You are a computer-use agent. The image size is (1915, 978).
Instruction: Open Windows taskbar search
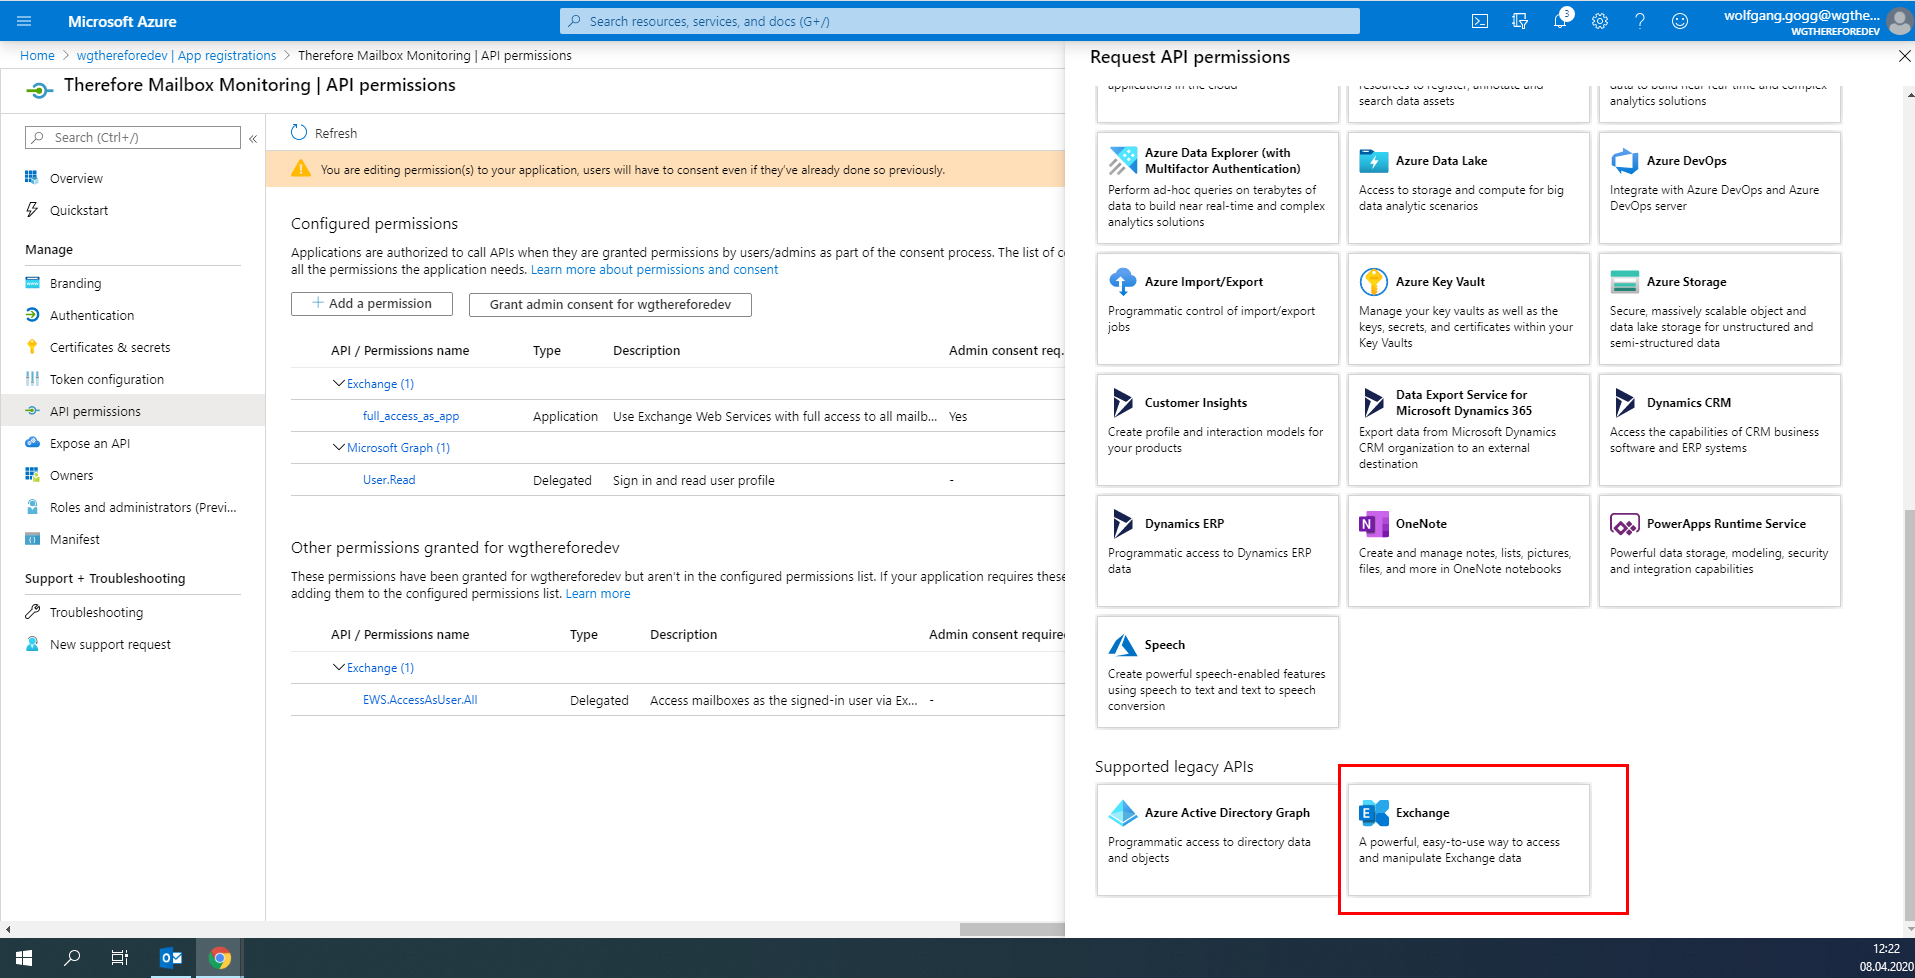[72, 958]
